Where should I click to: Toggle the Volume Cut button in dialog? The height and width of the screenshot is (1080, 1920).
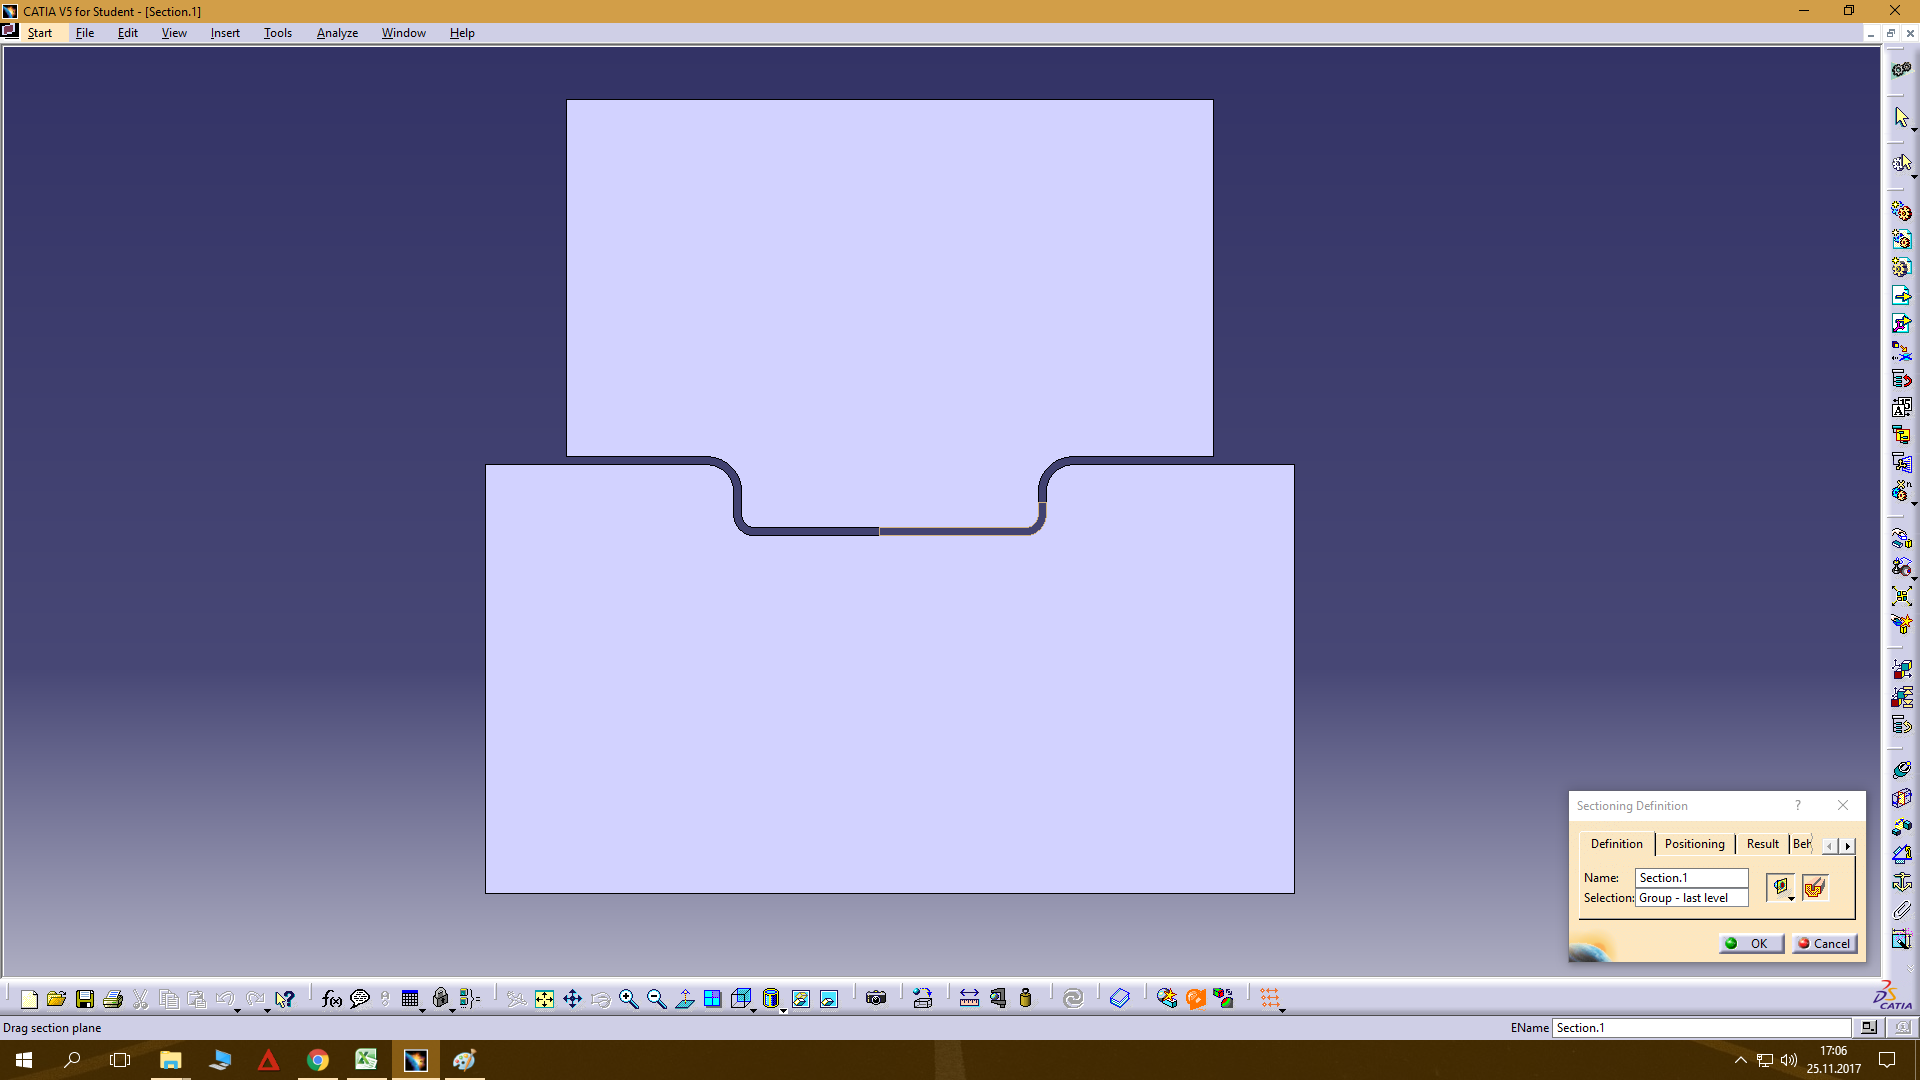[x=1814, y=887]
